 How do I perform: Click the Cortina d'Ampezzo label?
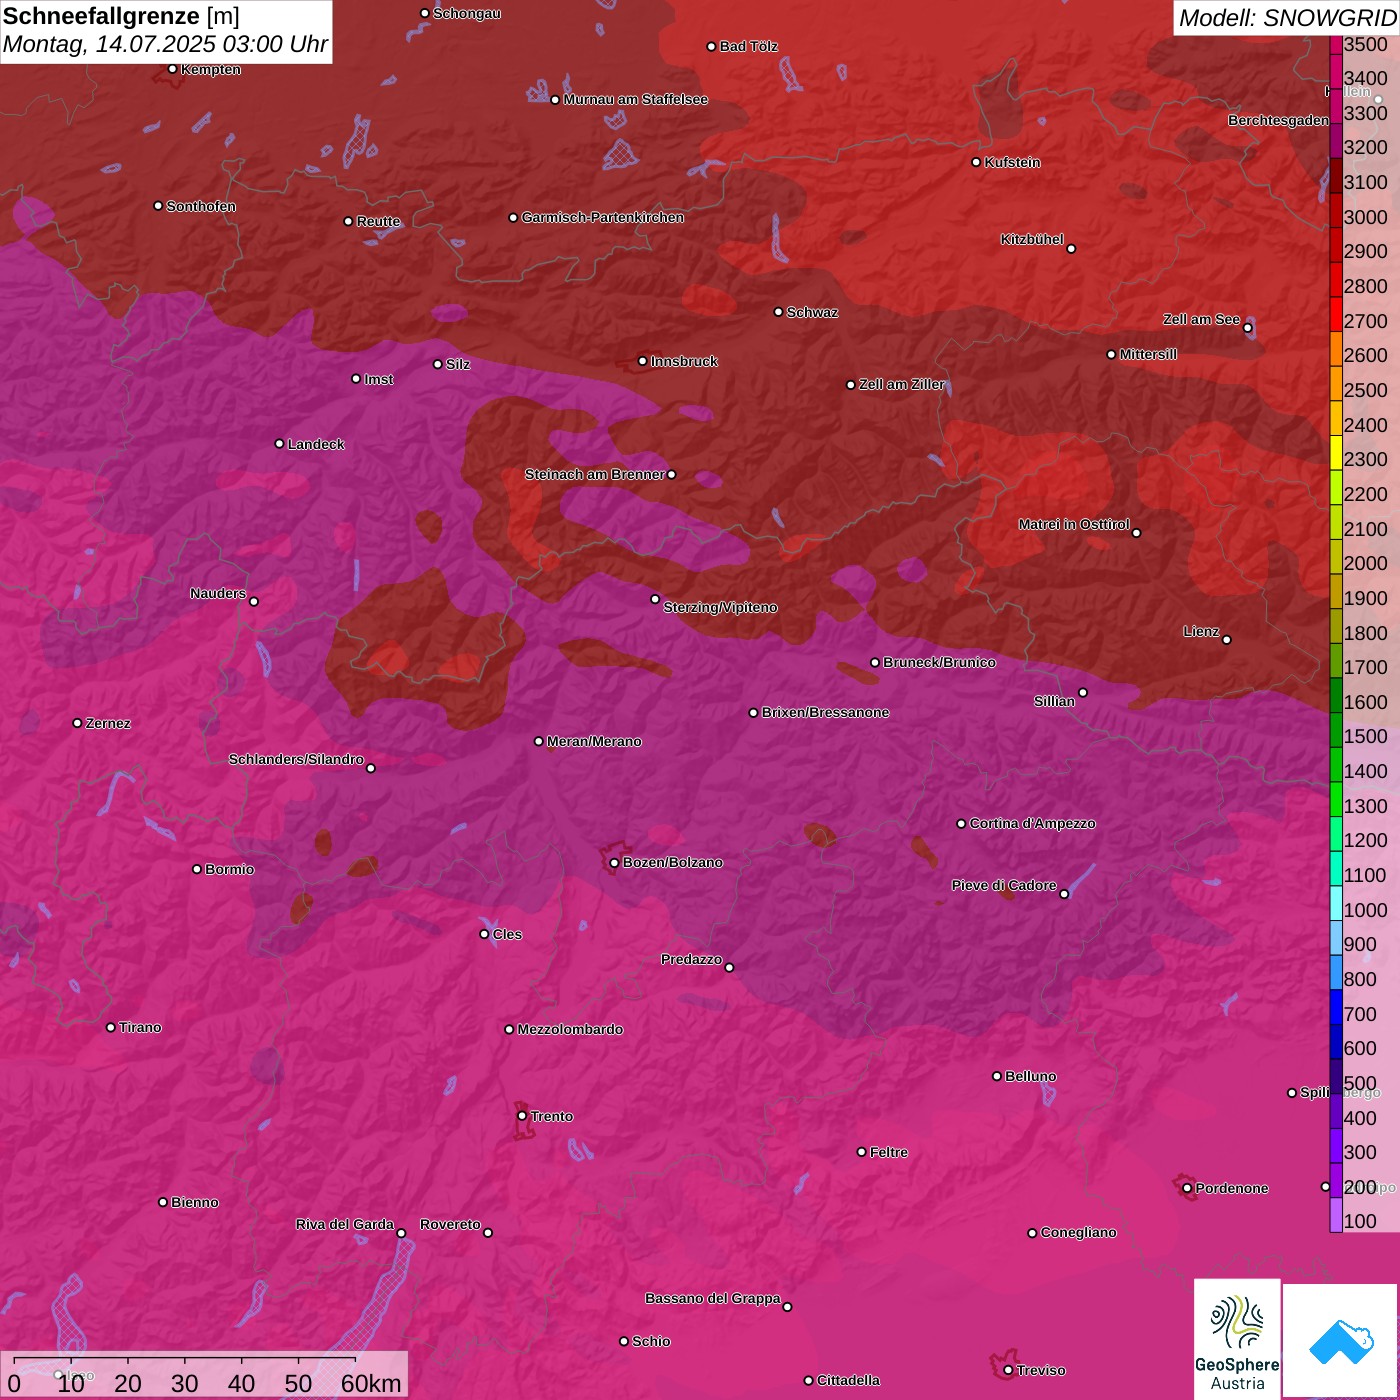click(1033, 823)
